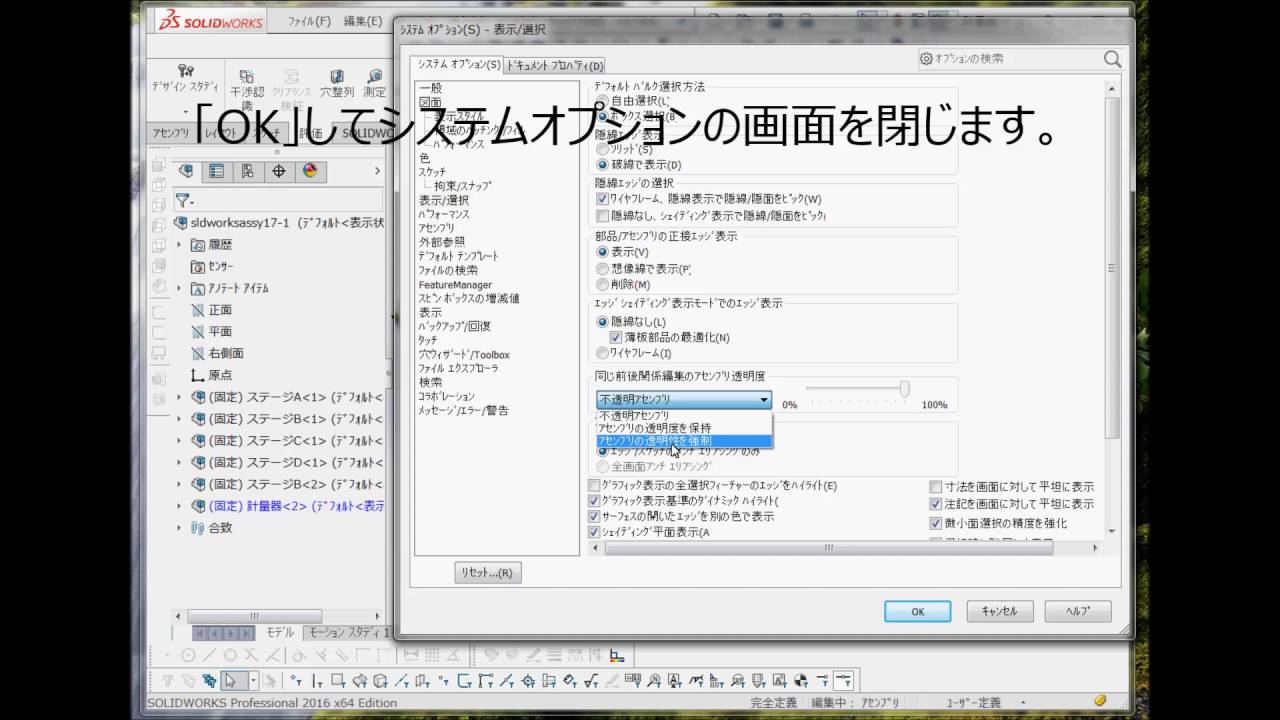Open the モデル bottom tab
The image size is (1280, 720).
279,632
